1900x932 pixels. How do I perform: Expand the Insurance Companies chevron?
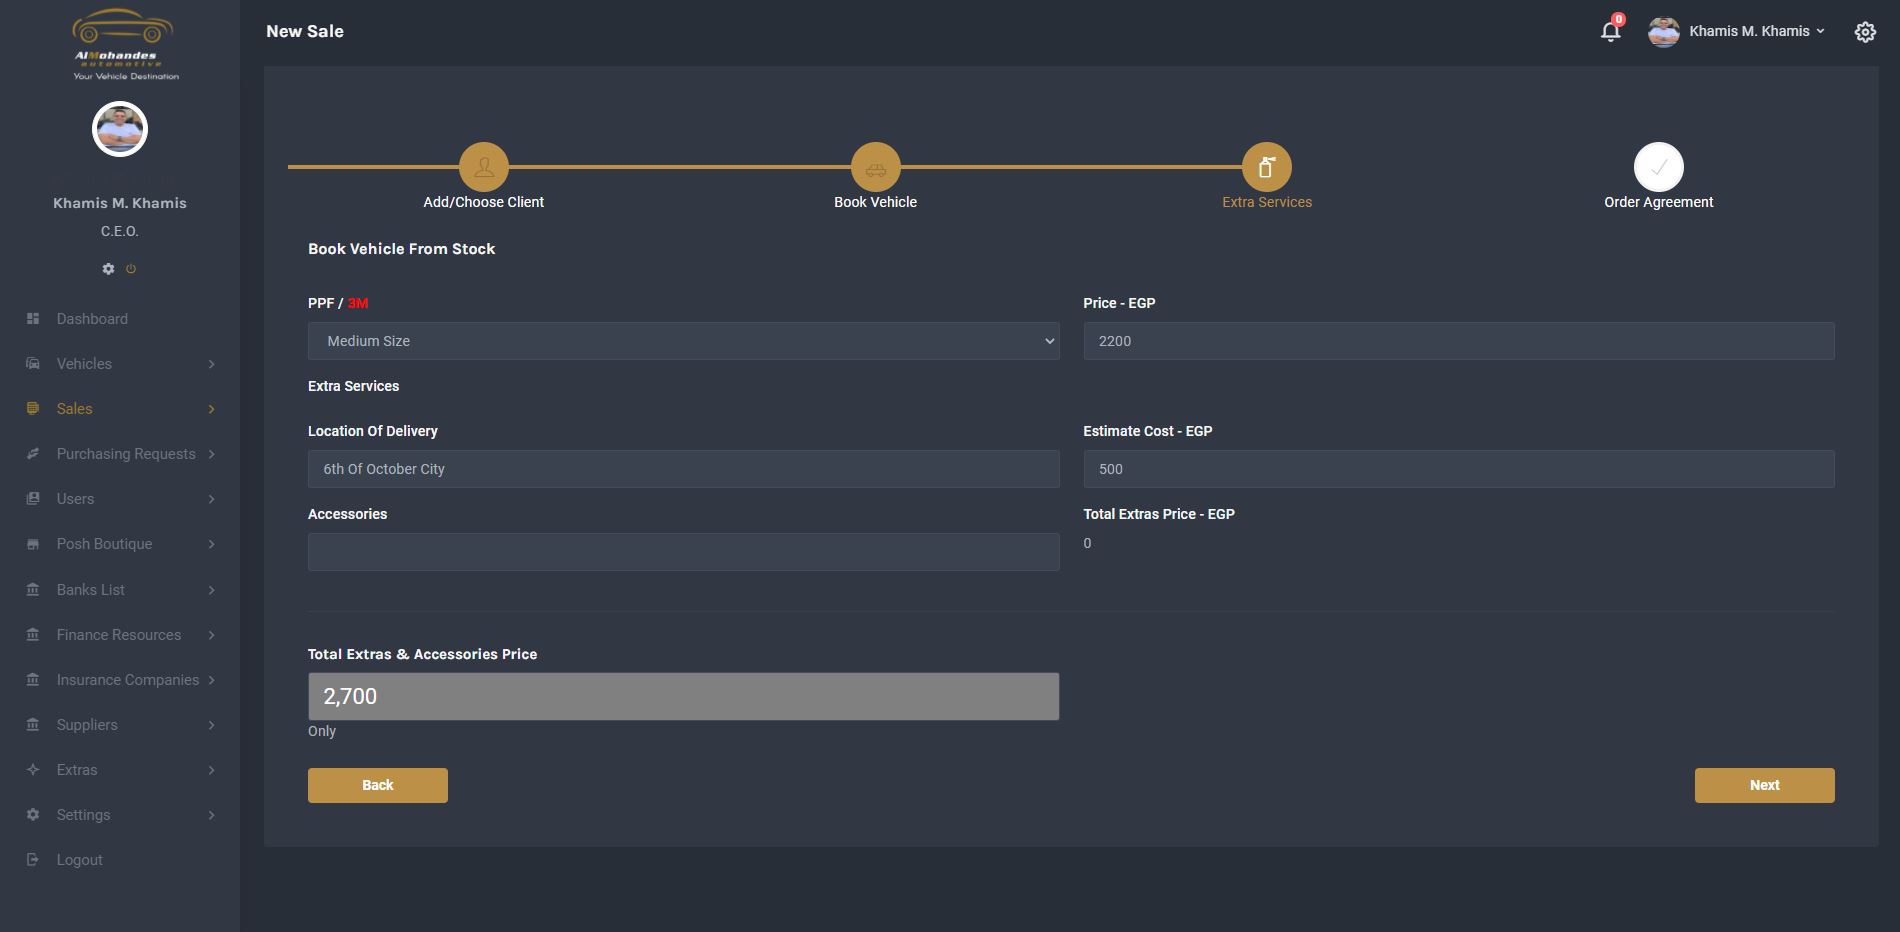coord(211,680)
